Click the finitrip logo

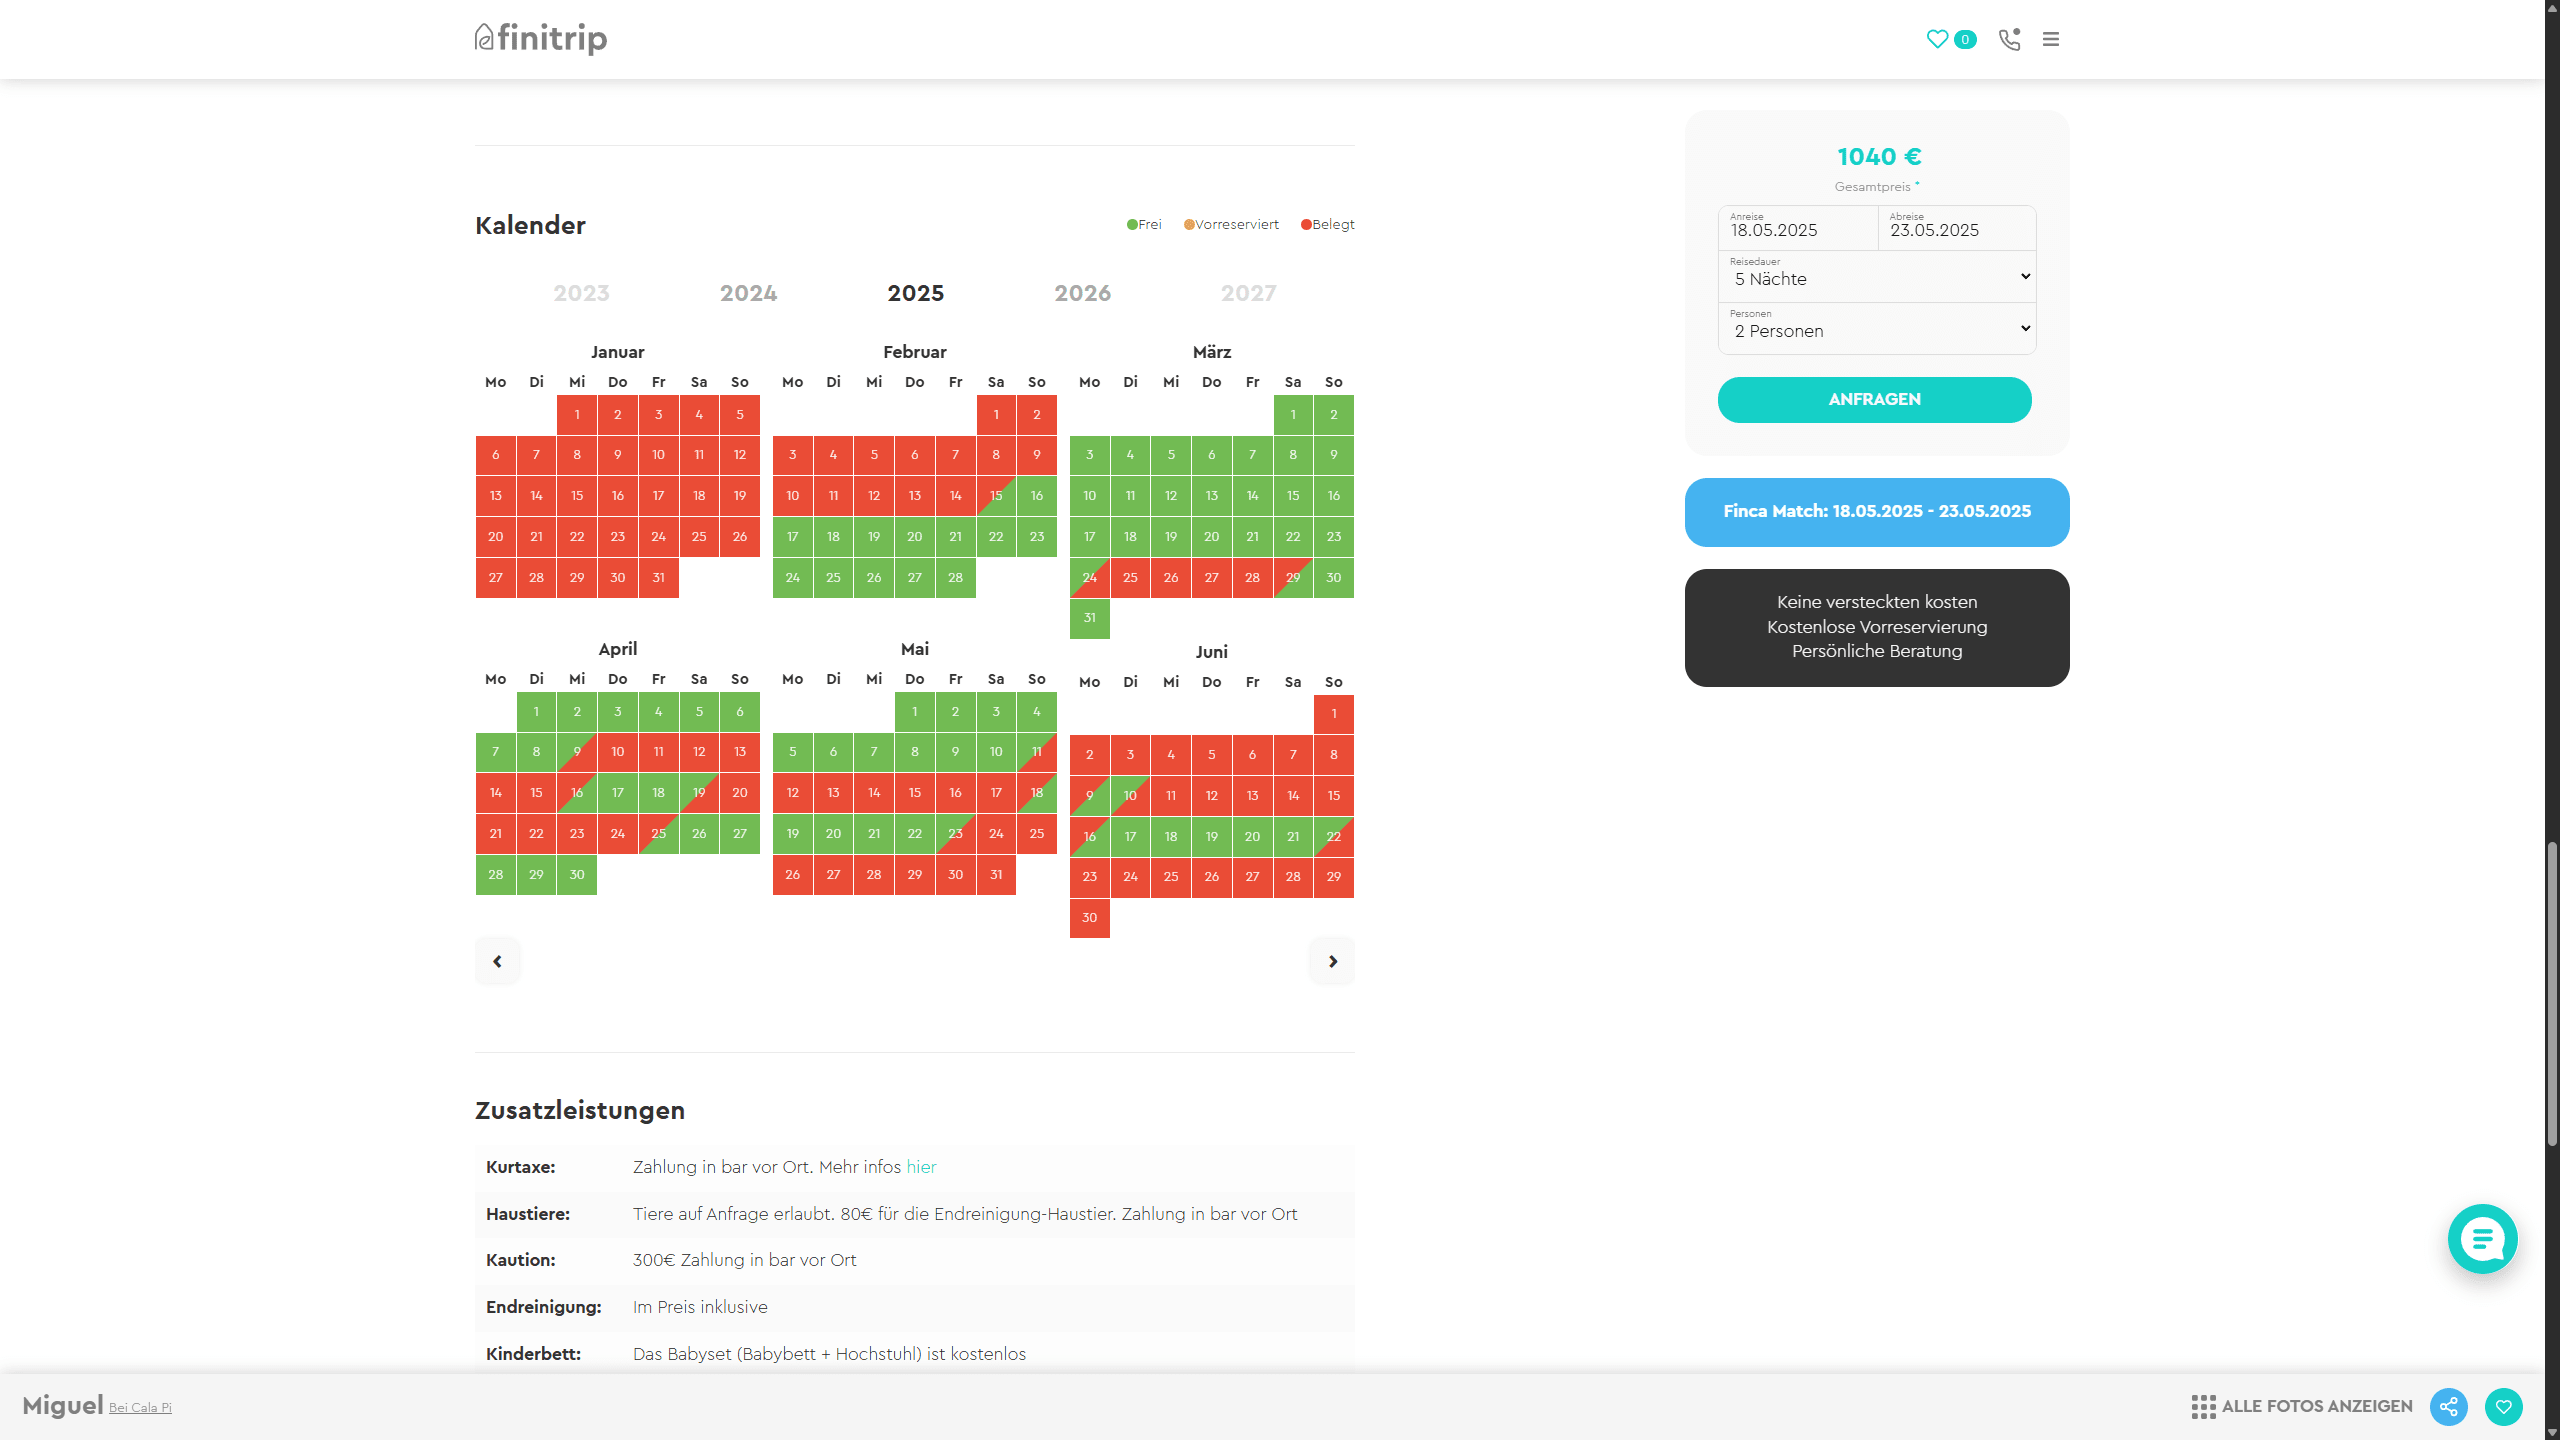(x=541, y=39)
